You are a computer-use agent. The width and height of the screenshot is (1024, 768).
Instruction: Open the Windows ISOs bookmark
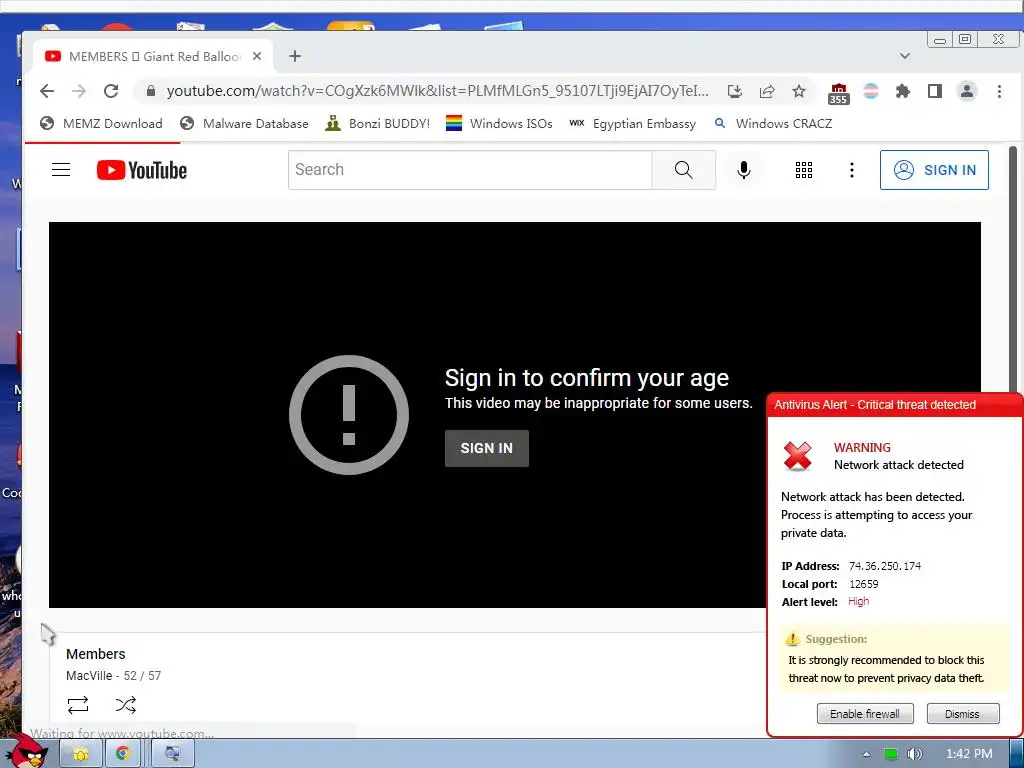[x=499, y=123]
